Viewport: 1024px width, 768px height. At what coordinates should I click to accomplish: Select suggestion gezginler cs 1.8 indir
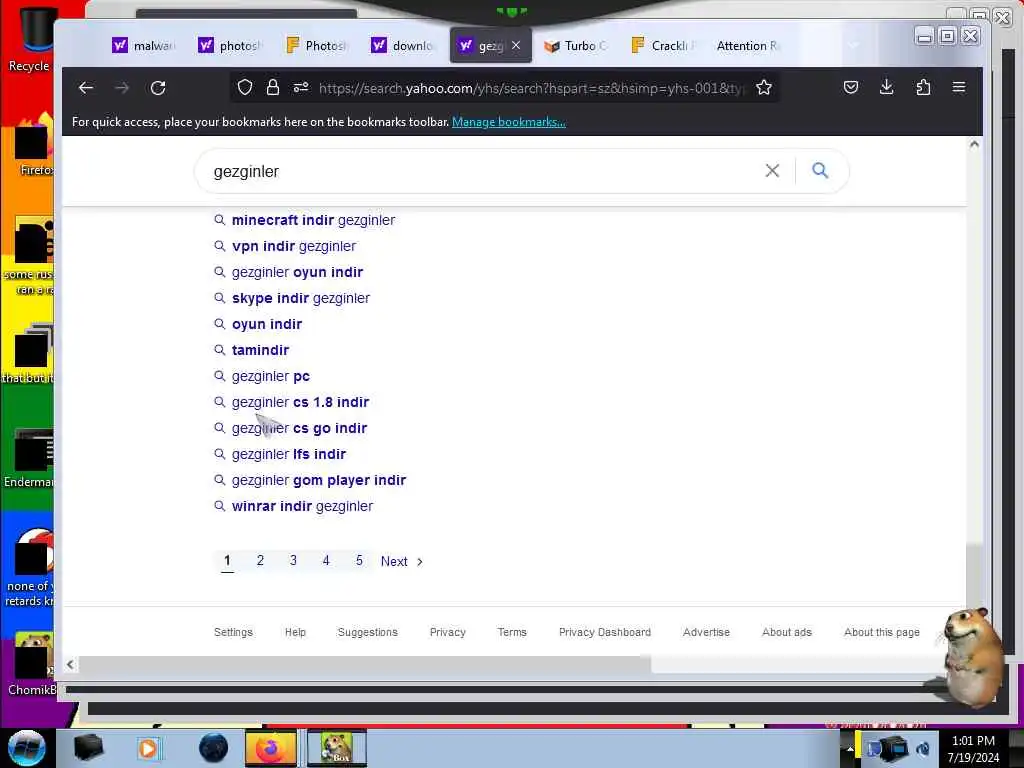click(300, 402)
